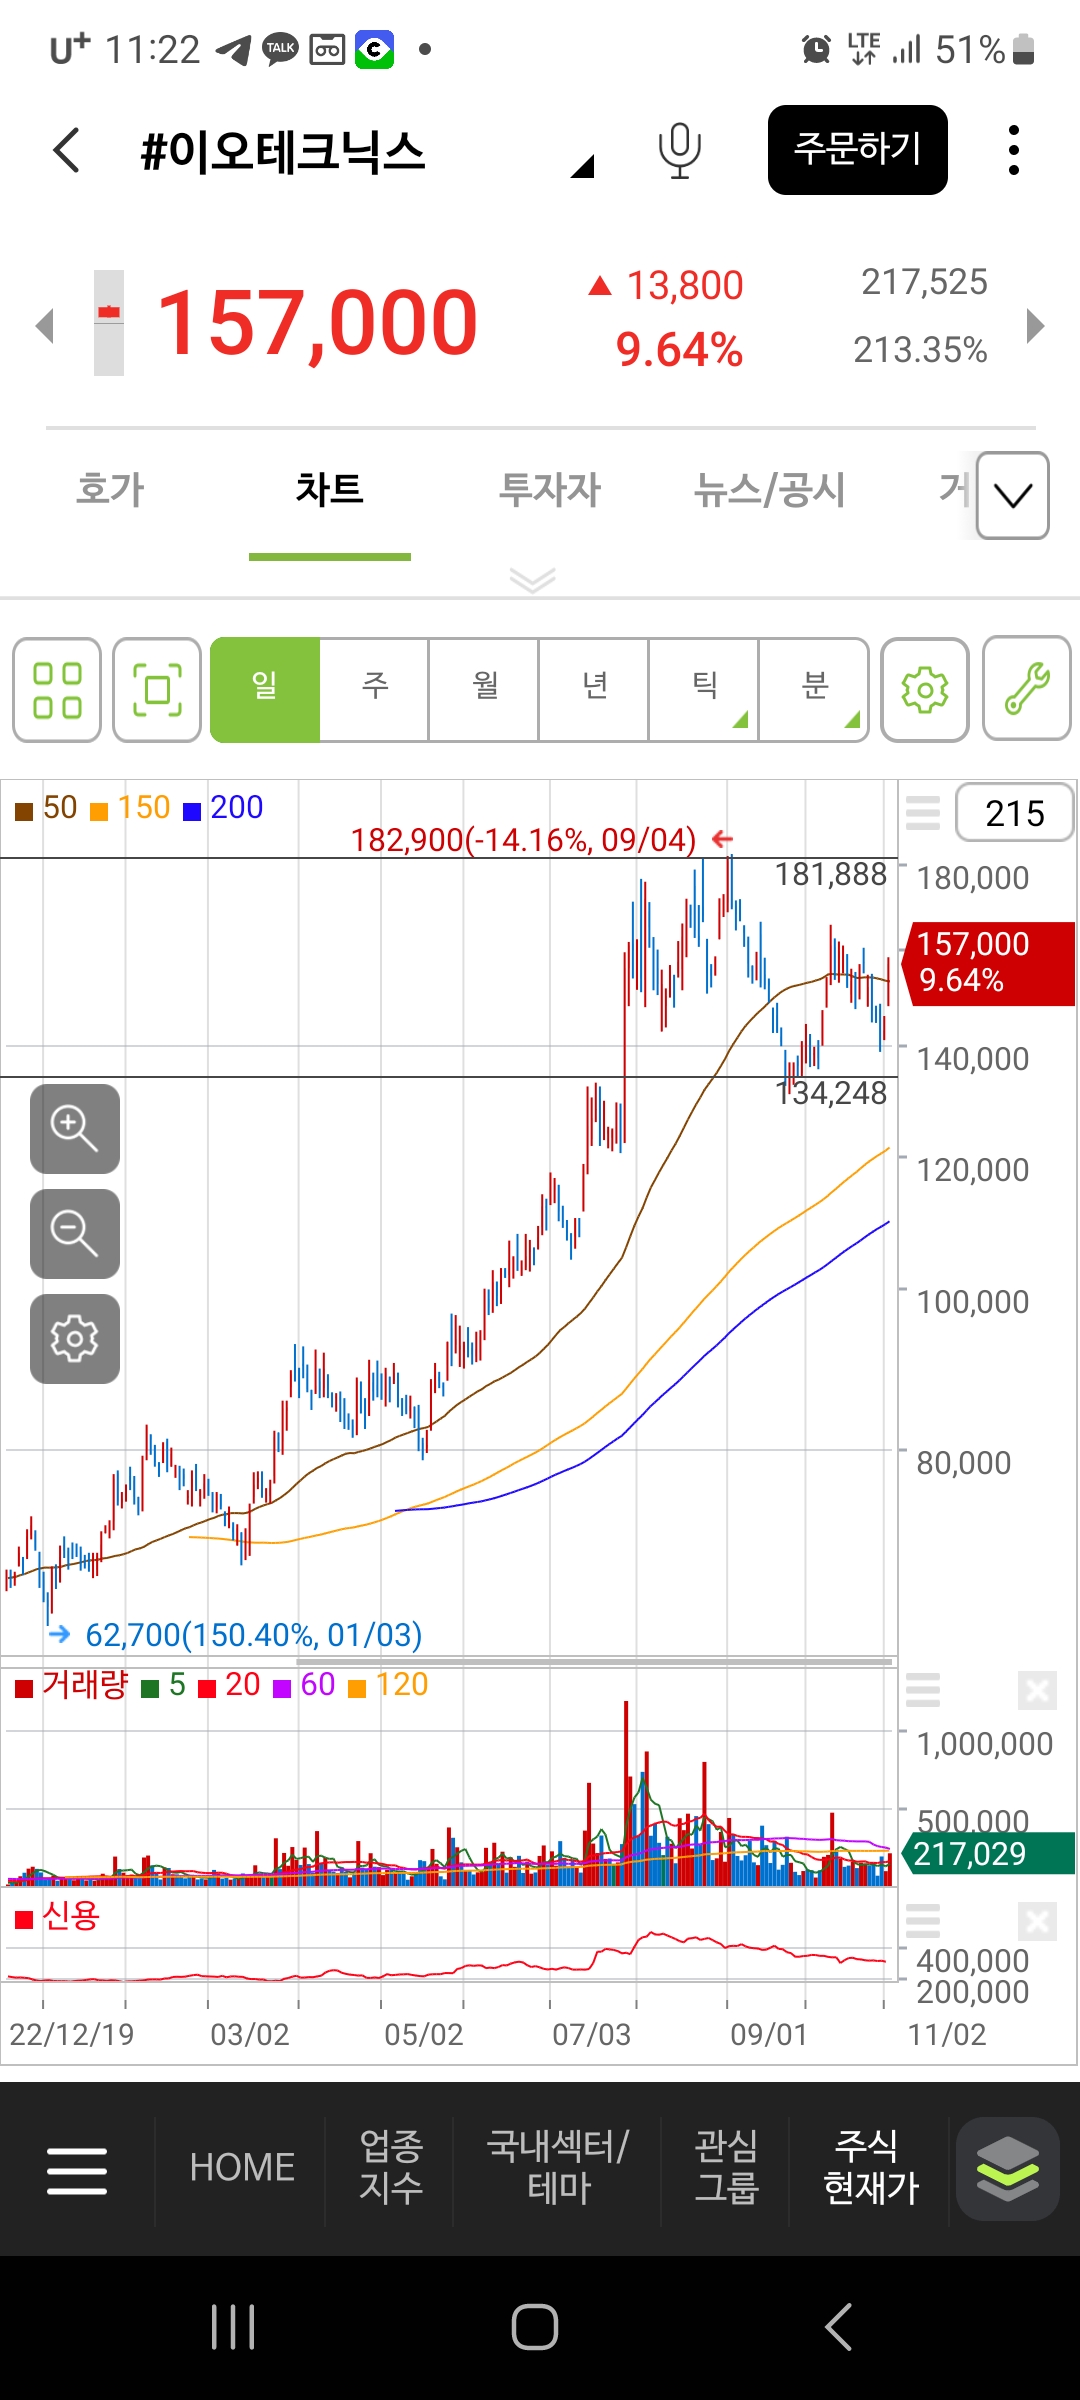Tap the 거래량 volume legend label

coord(72,1685)
